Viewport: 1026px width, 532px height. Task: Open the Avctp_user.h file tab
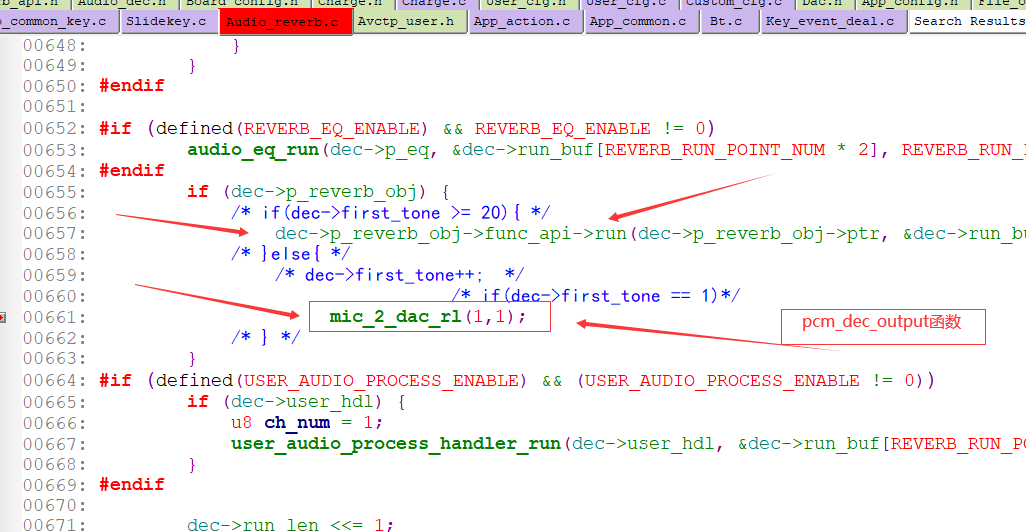tap(406, 22)
